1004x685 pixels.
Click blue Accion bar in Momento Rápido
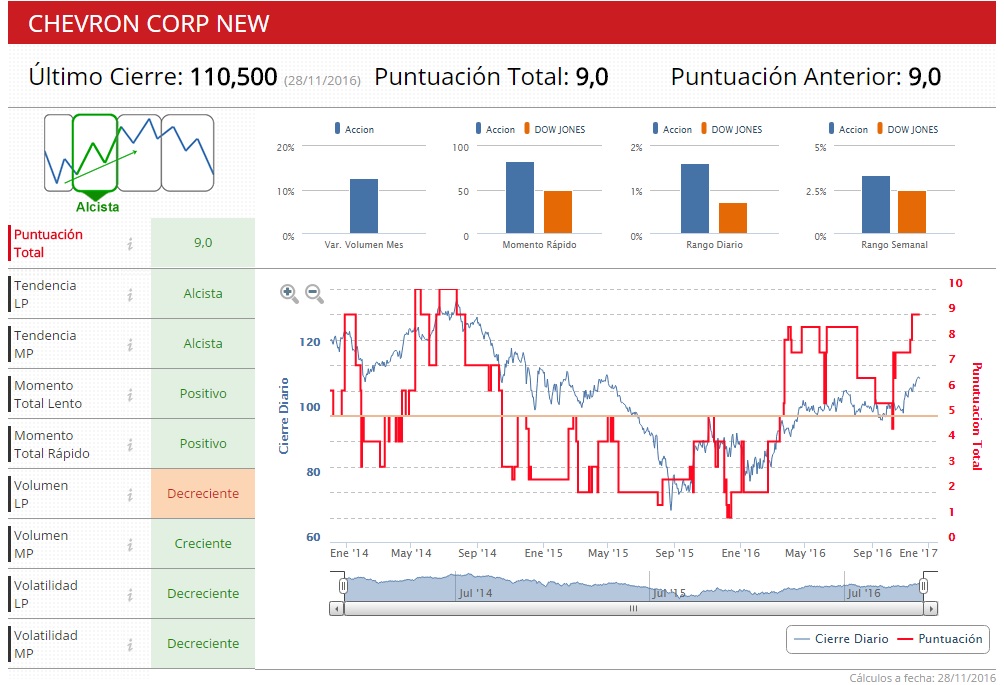tap(520, 198)
